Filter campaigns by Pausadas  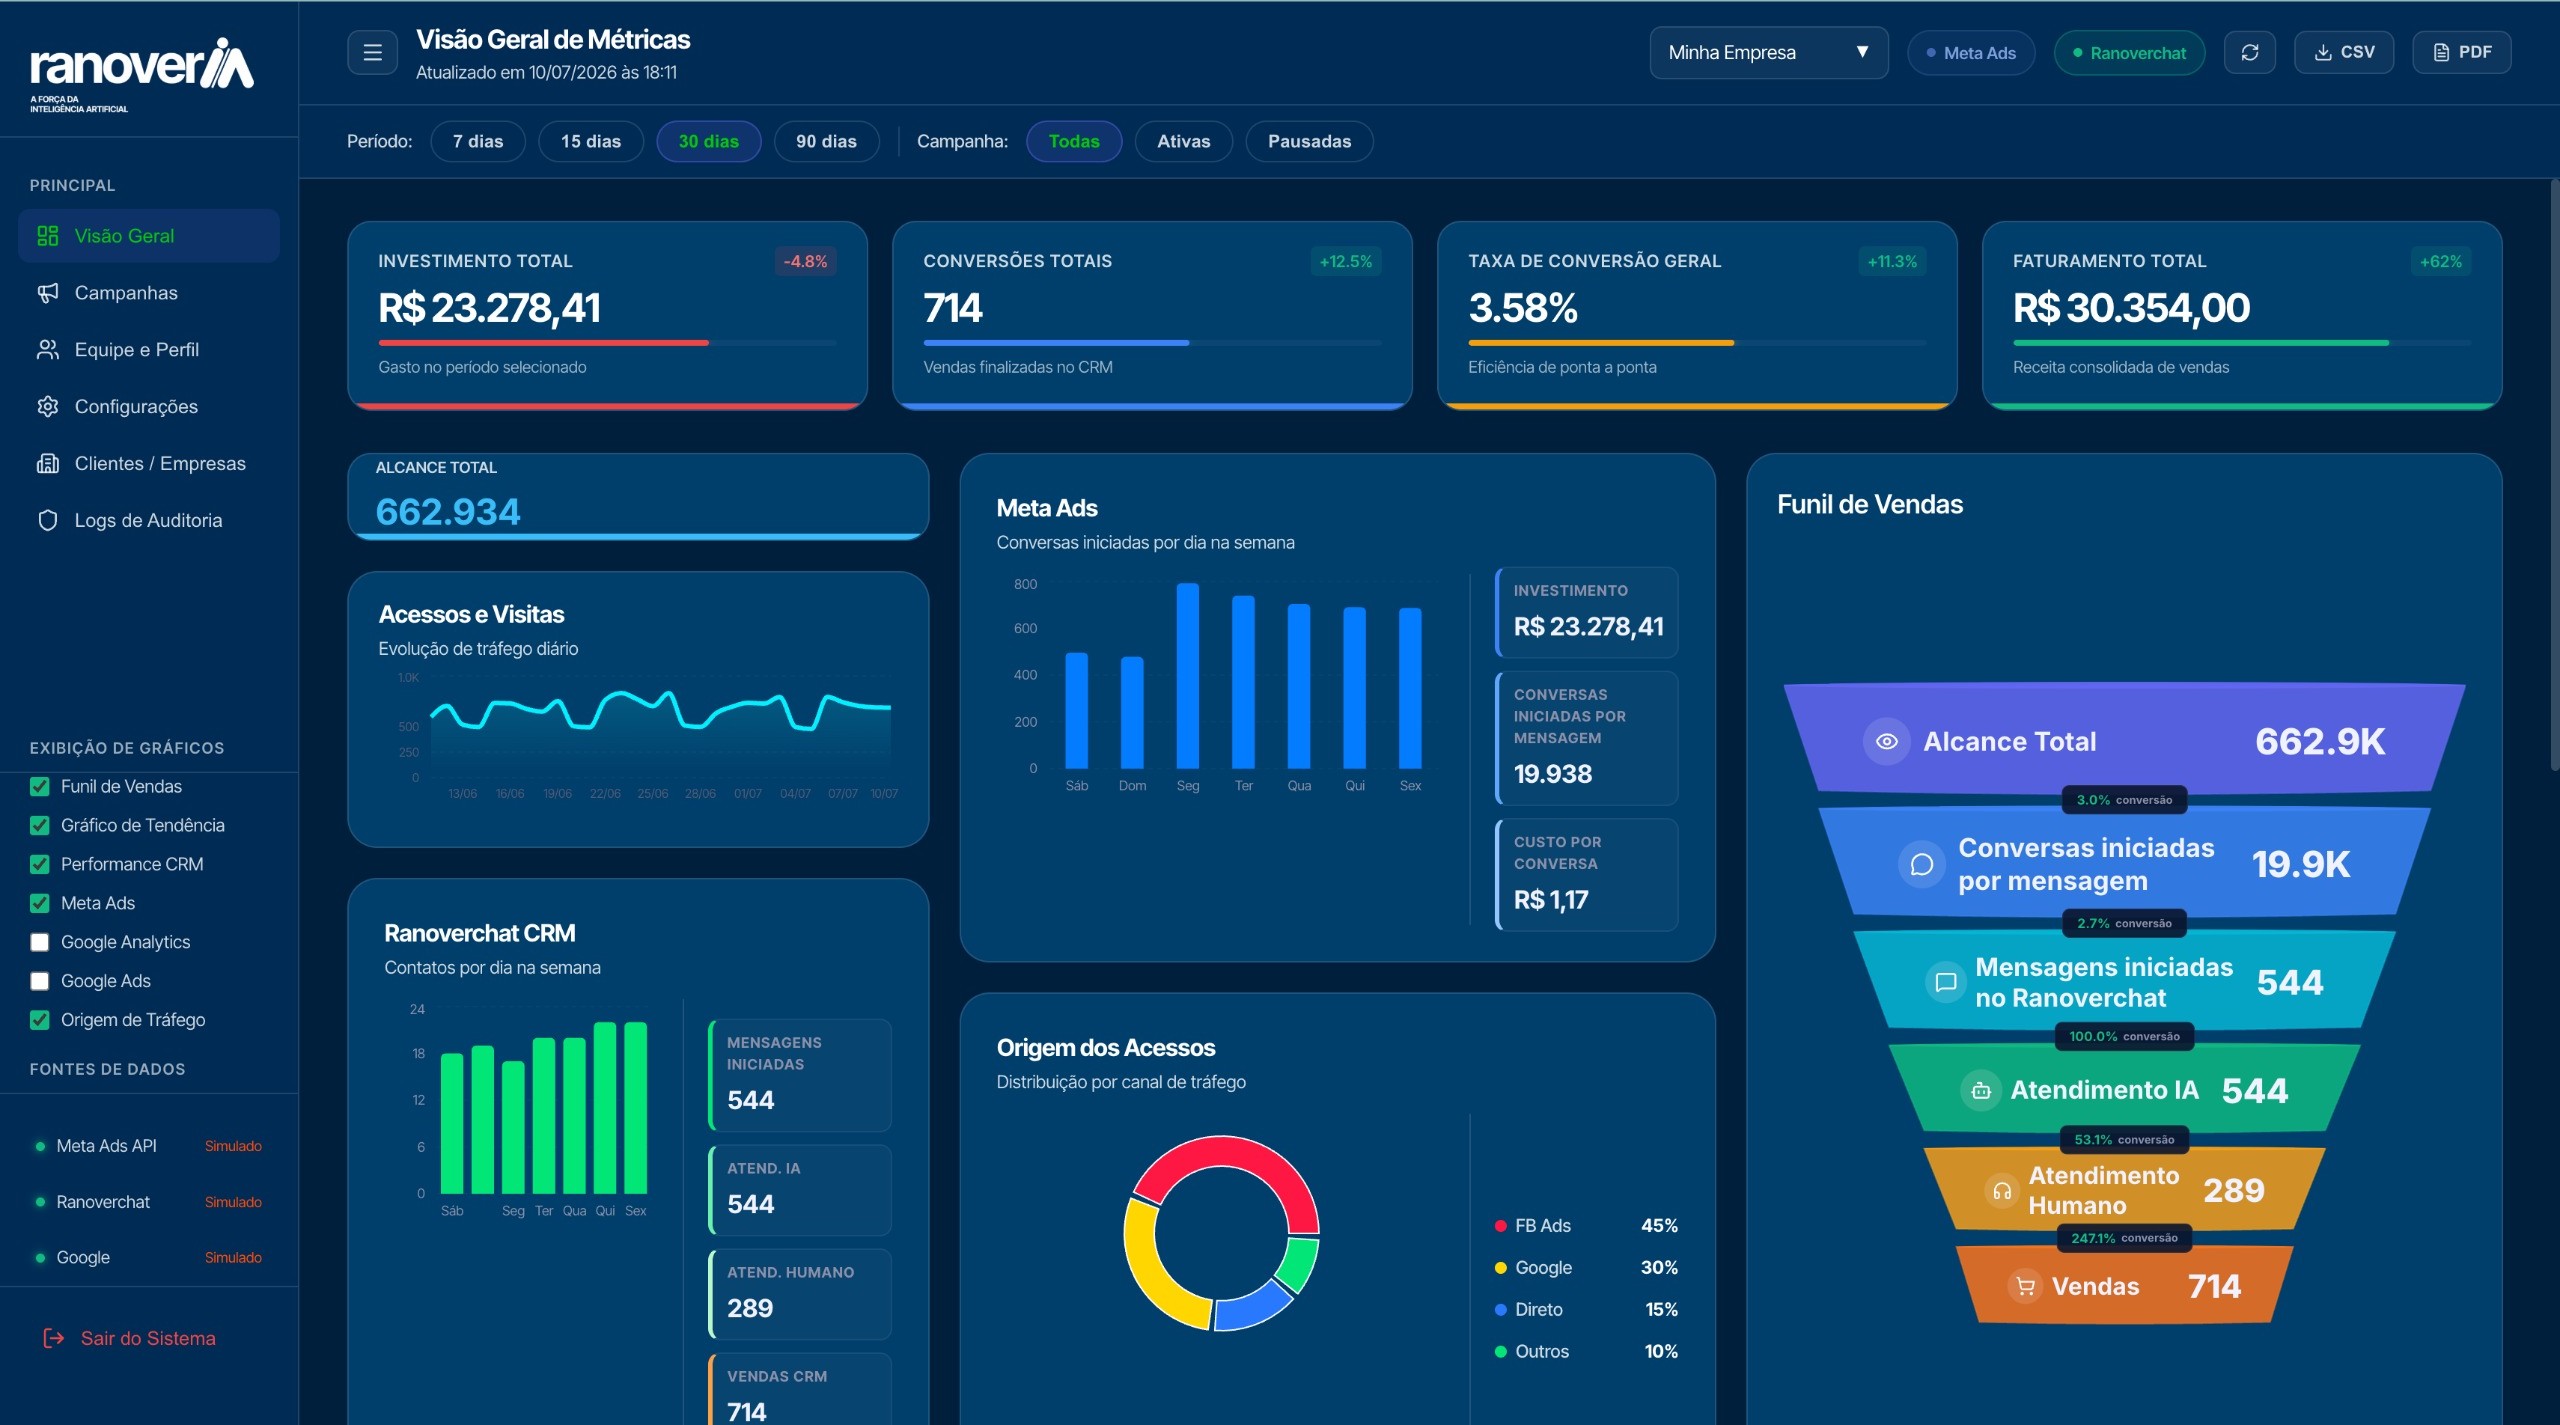click(1310, 141)
